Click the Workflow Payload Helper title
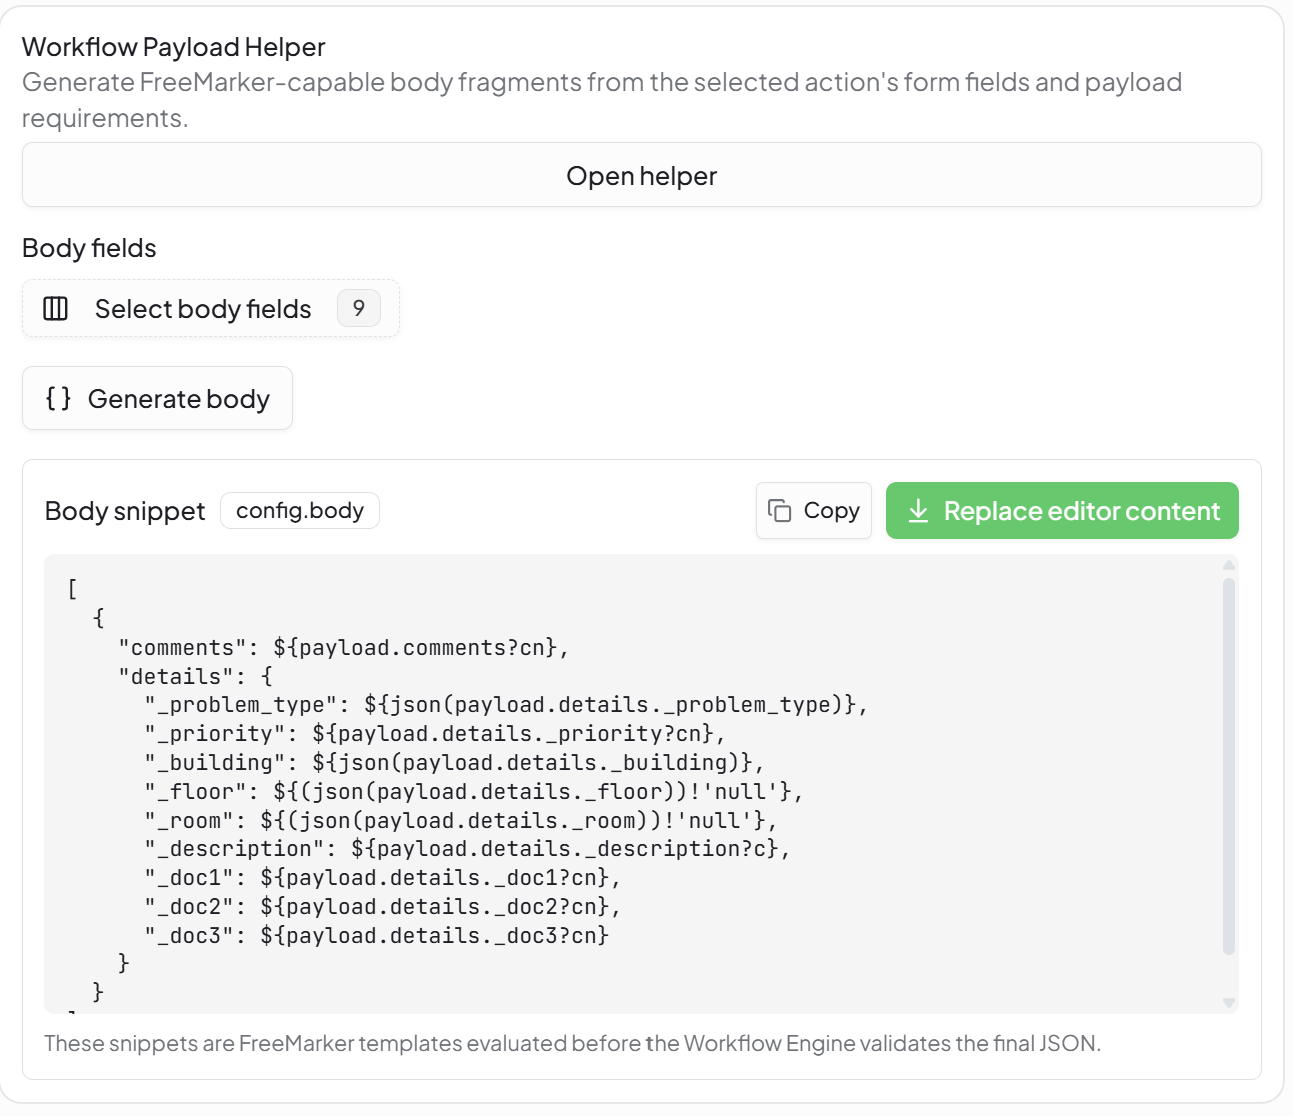The width and height of the screenshot is (1294, 1116). click(x=174, y=47)
